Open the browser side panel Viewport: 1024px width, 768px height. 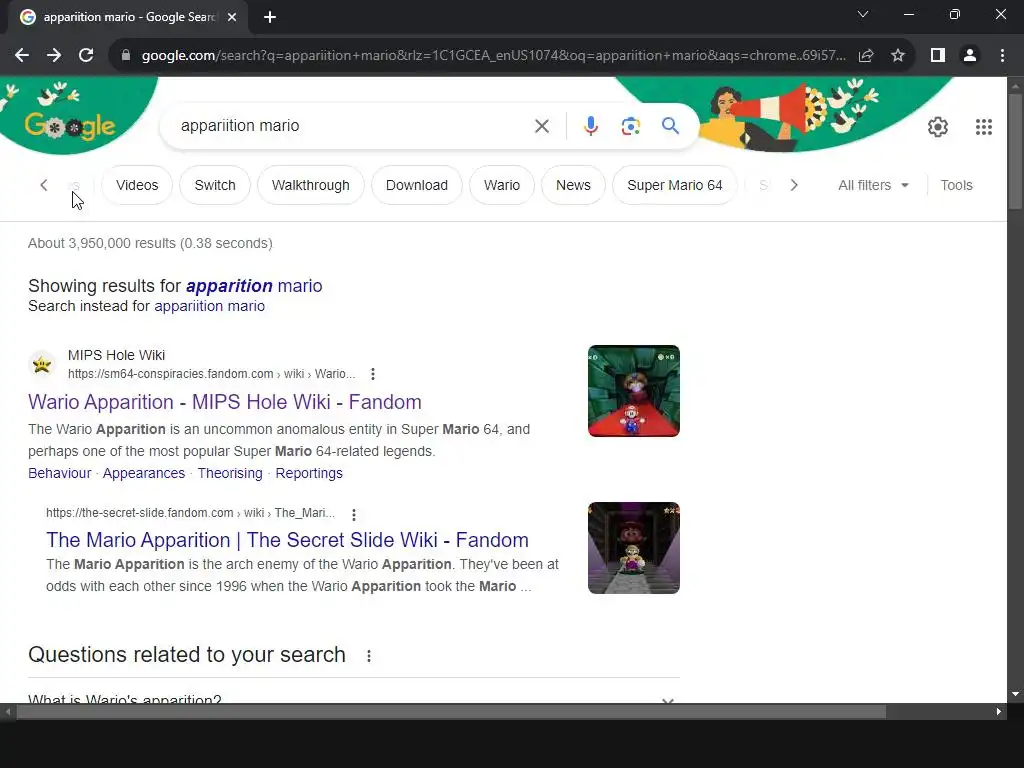(938, 56)
